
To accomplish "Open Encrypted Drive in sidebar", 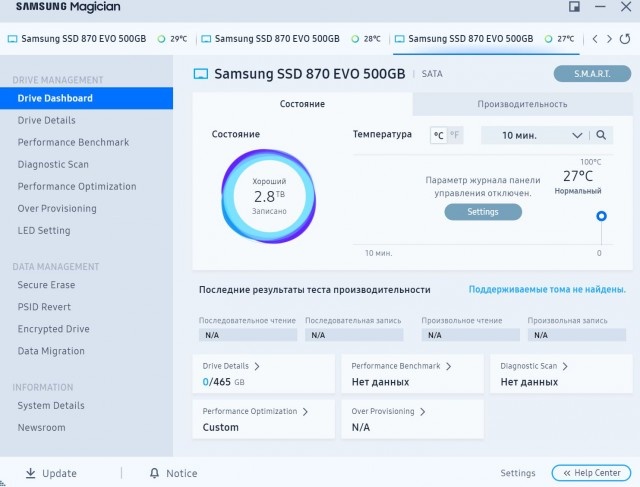I will coord(87,329).
